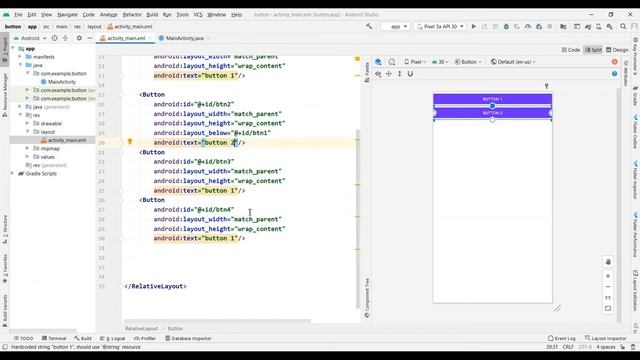Open the Profile app gauge icon
The image size is (640, 360).
(528, 27)
